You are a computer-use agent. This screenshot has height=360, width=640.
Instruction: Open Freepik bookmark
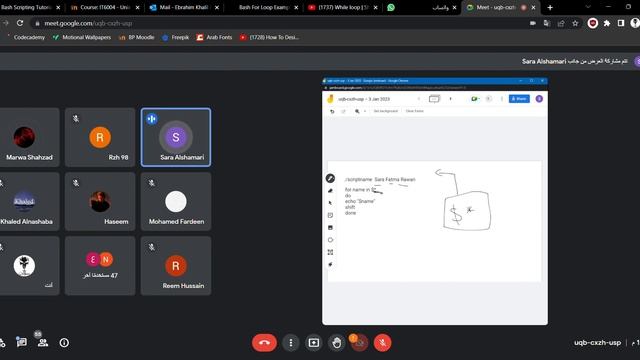(x=176, y=37)
